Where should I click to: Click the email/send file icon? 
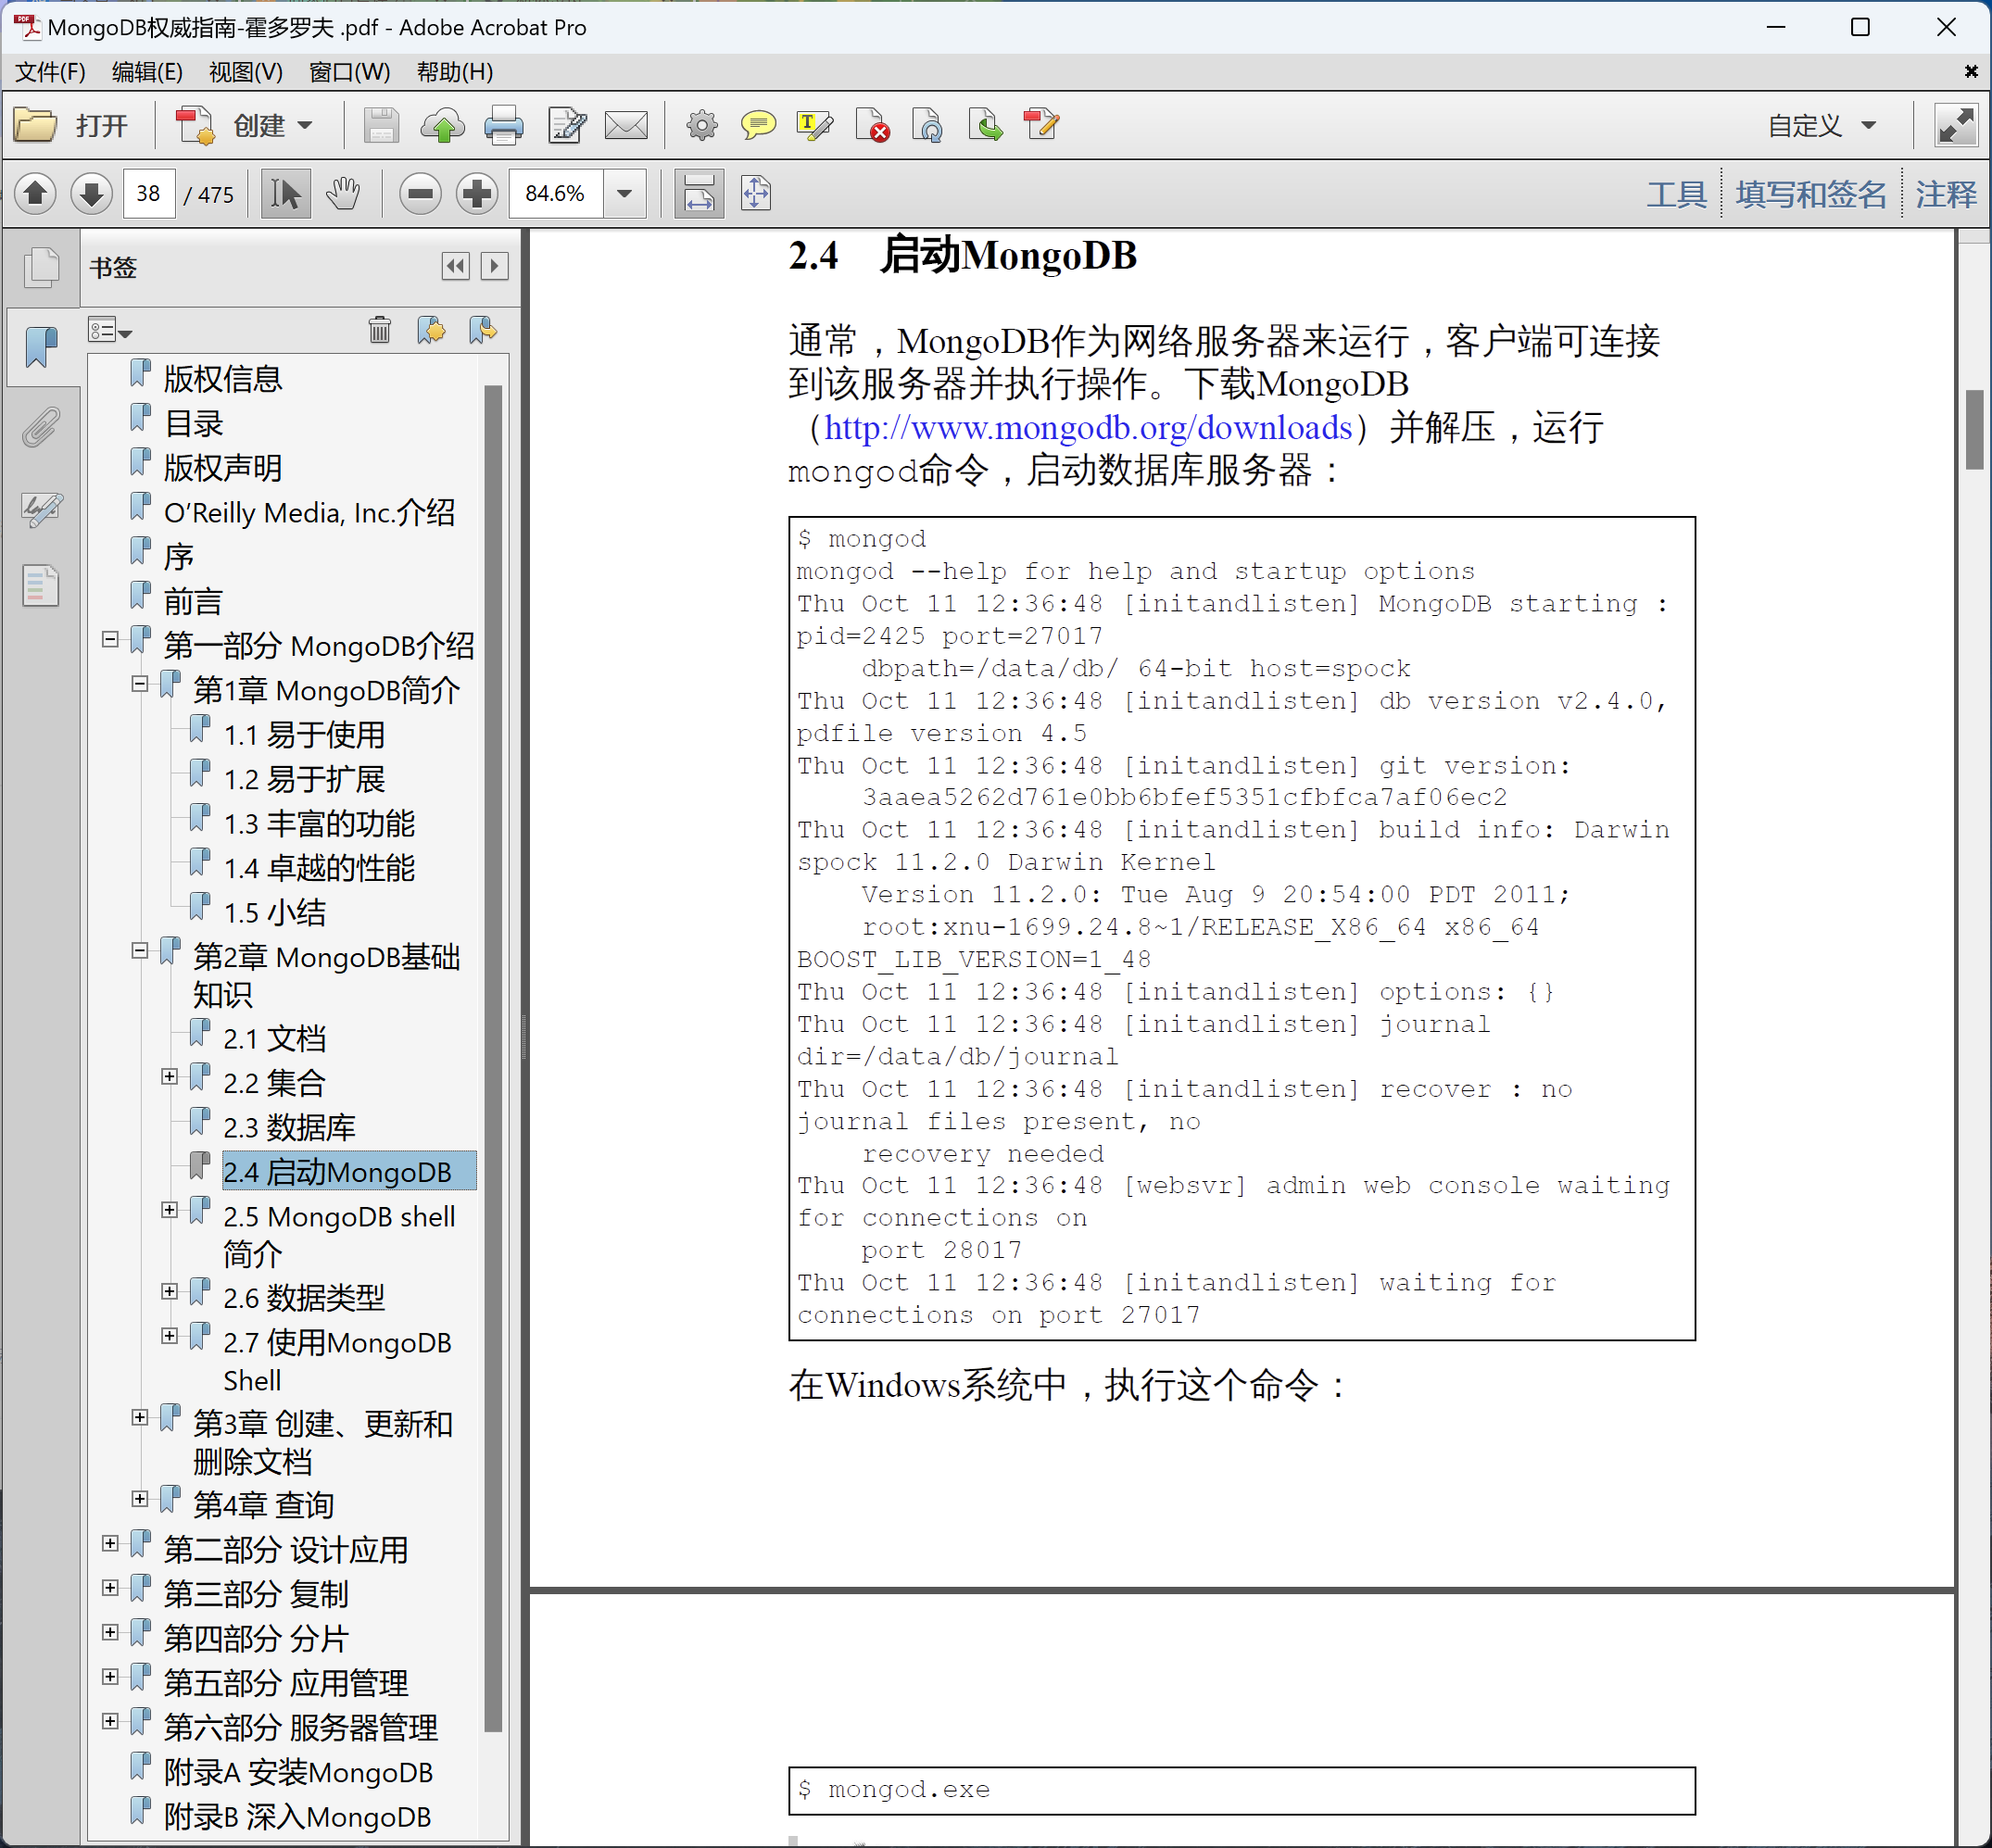pos(626,125)
